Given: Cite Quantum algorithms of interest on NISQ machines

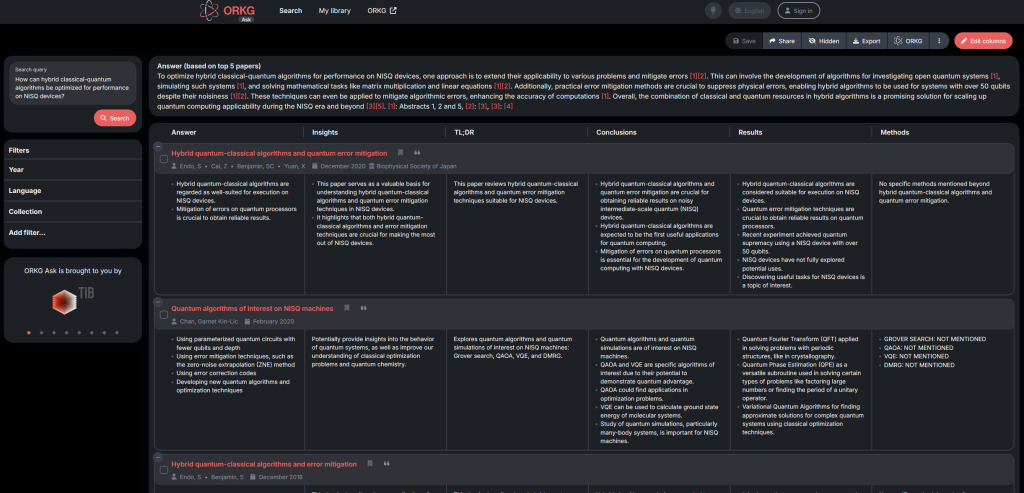Looking at the screenshot, I should pyautogui.click(x=364, y=308).
